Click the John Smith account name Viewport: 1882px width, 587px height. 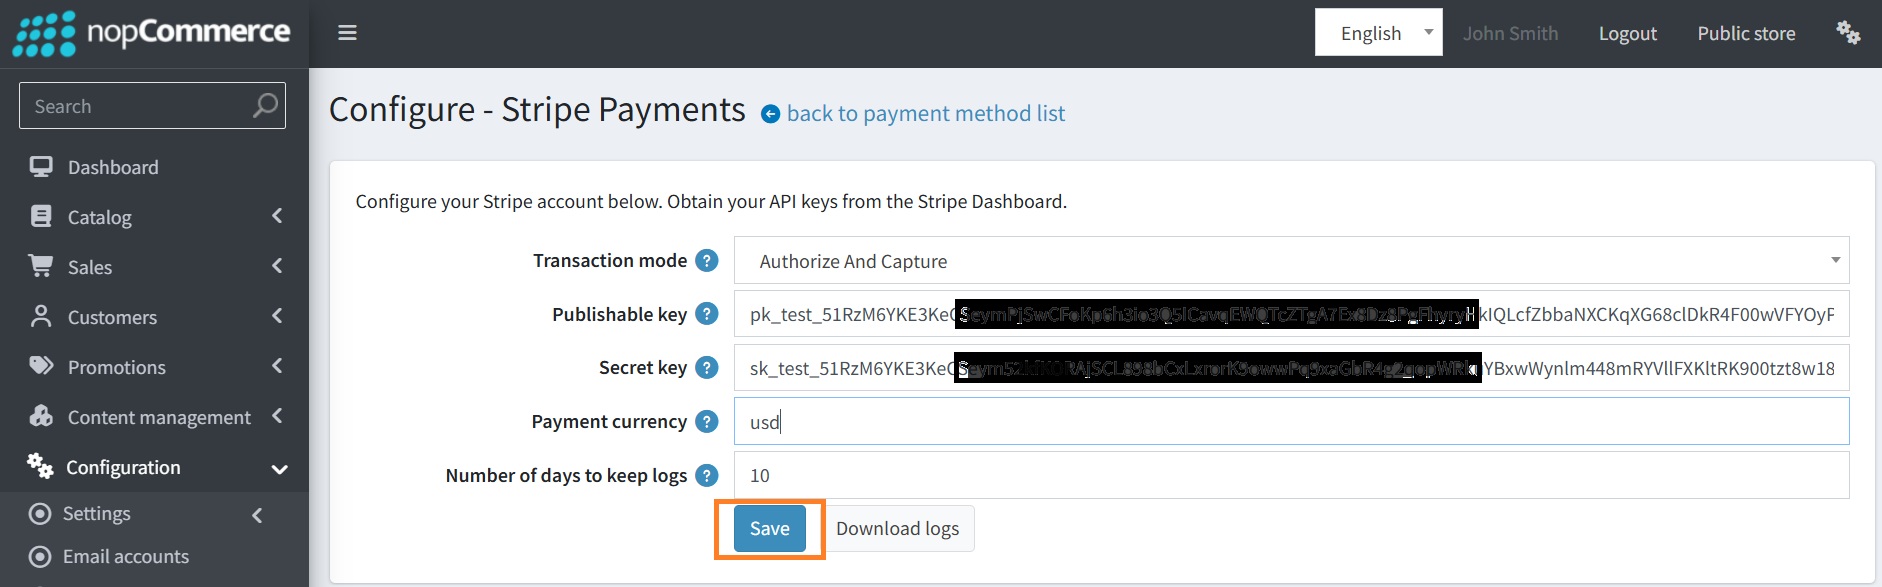(1510, 33)
